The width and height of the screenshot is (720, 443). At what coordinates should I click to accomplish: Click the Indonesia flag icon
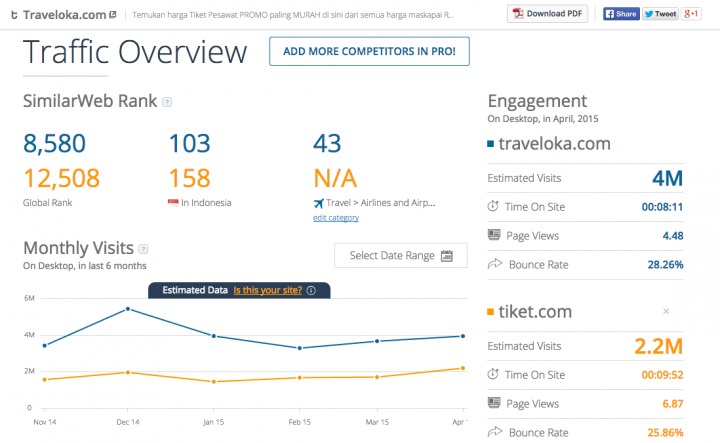coord(173,202)
